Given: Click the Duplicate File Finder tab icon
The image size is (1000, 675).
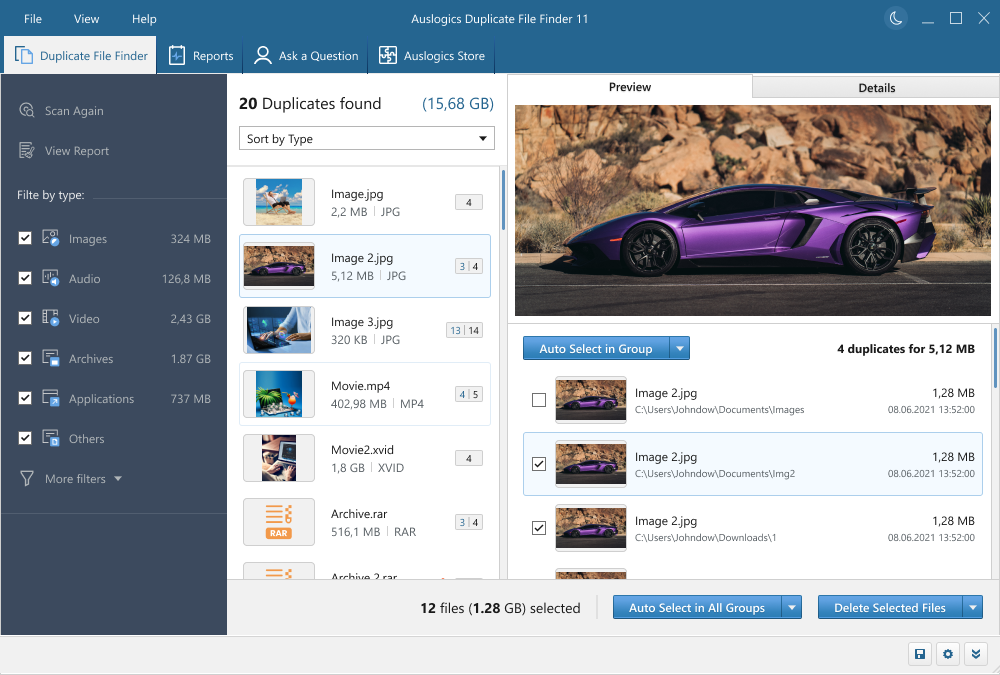Looking at the screenshot, I should 24,56.
